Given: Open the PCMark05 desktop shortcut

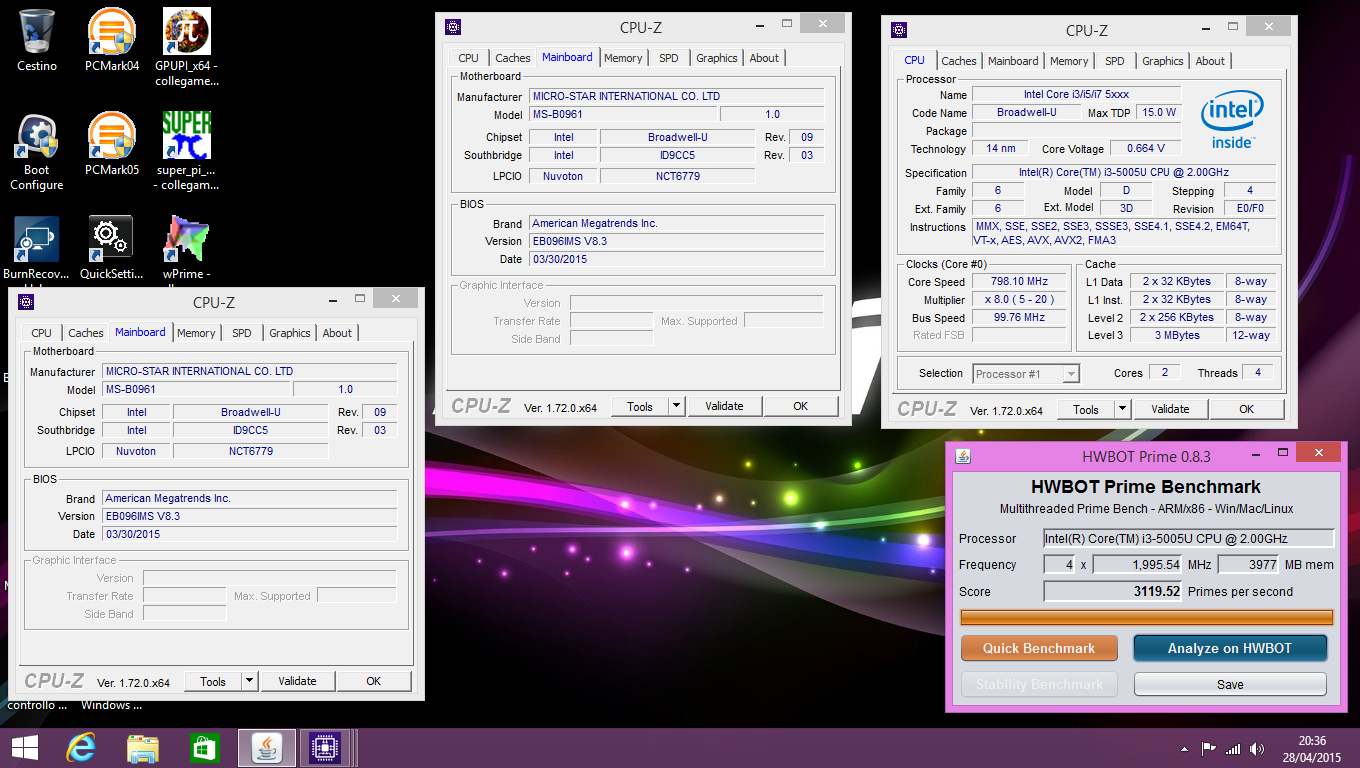Looking at the screenshot, I should coord(111,143).
